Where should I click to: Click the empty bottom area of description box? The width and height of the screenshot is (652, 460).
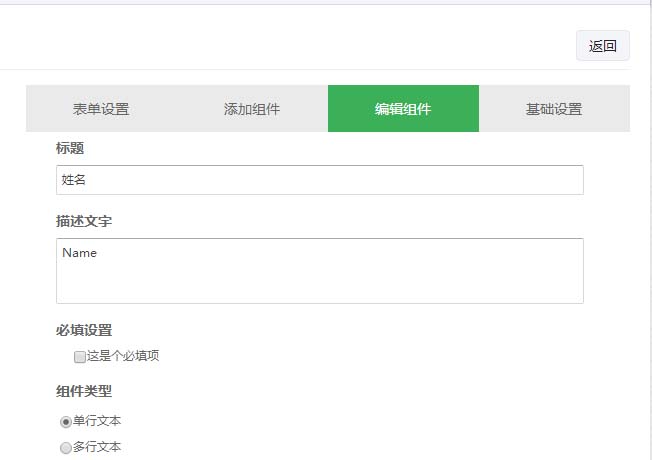pyautogui.click(x=320, y=290)
